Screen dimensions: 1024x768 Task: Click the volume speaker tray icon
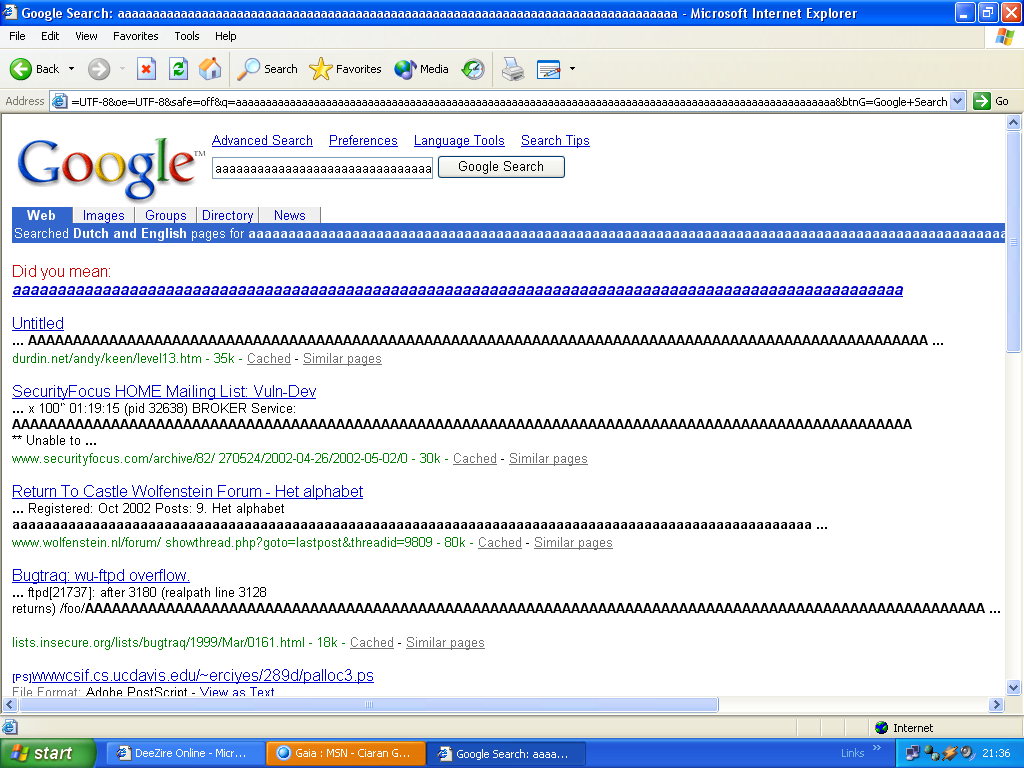tap(967, 753)
